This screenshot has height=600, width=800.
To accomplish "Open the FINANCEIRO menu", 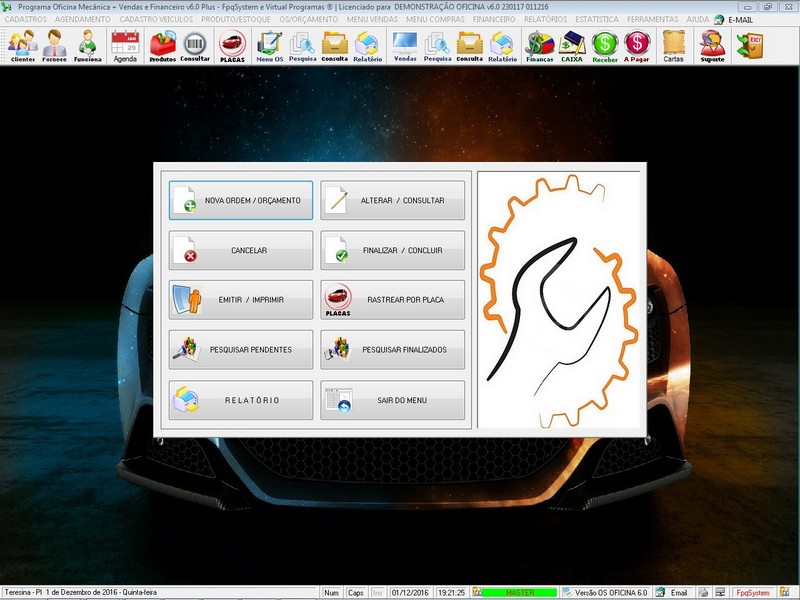I will coord(494,19).
